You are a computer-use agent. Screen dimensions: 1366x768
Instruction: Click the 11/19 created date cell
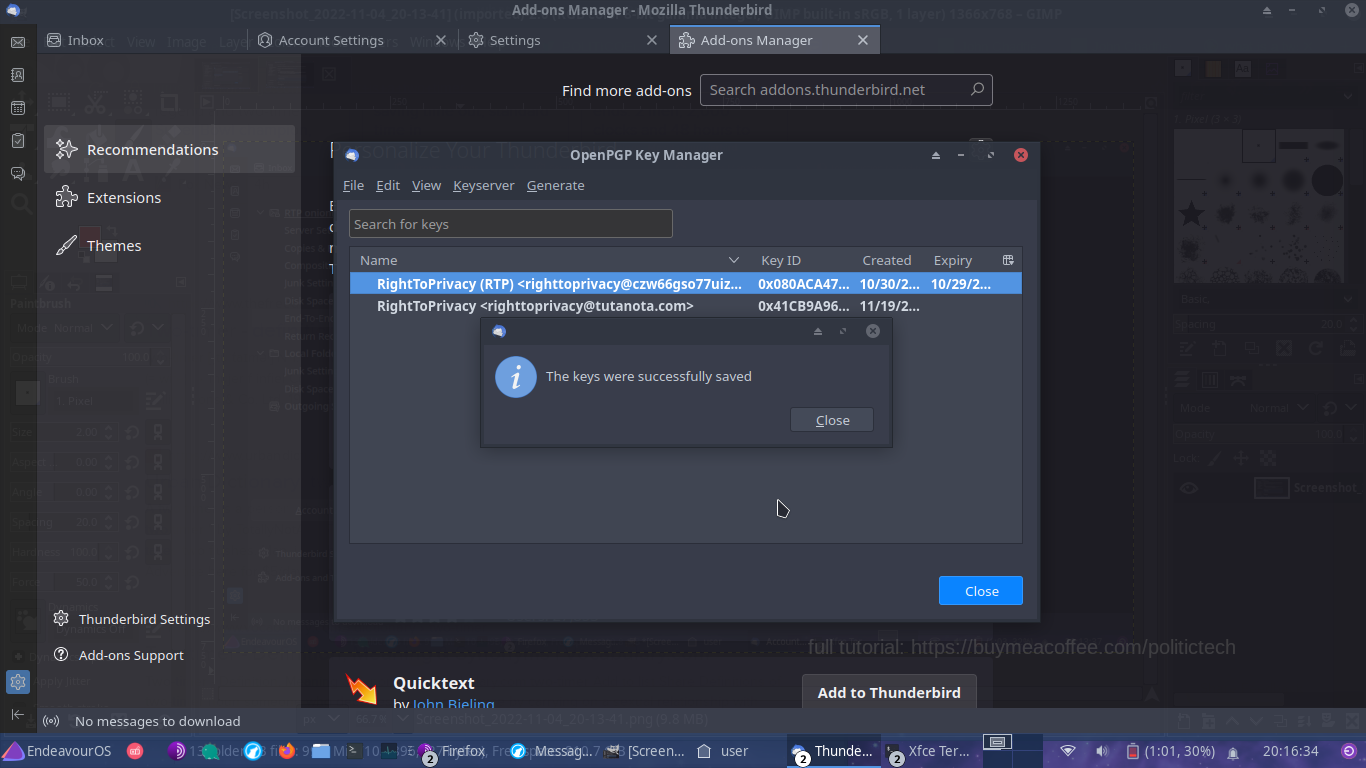tap(890, 306)
